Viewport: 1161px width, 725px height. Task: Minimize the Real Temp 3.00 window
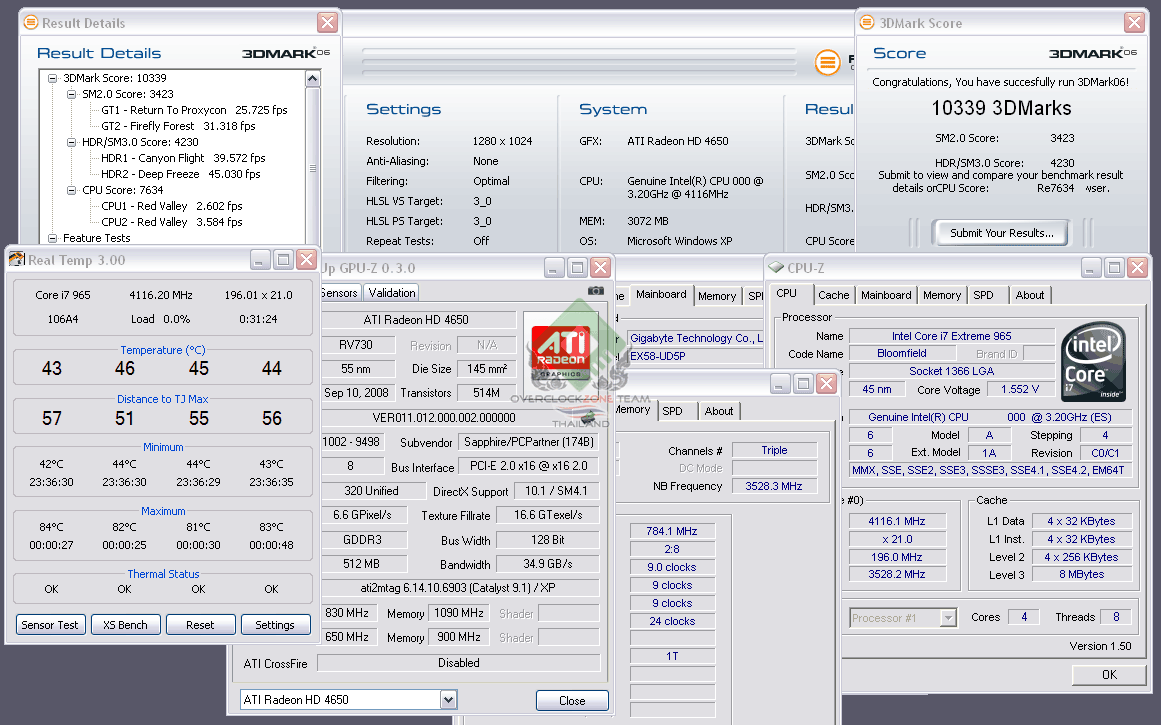(x=260, y=259)
